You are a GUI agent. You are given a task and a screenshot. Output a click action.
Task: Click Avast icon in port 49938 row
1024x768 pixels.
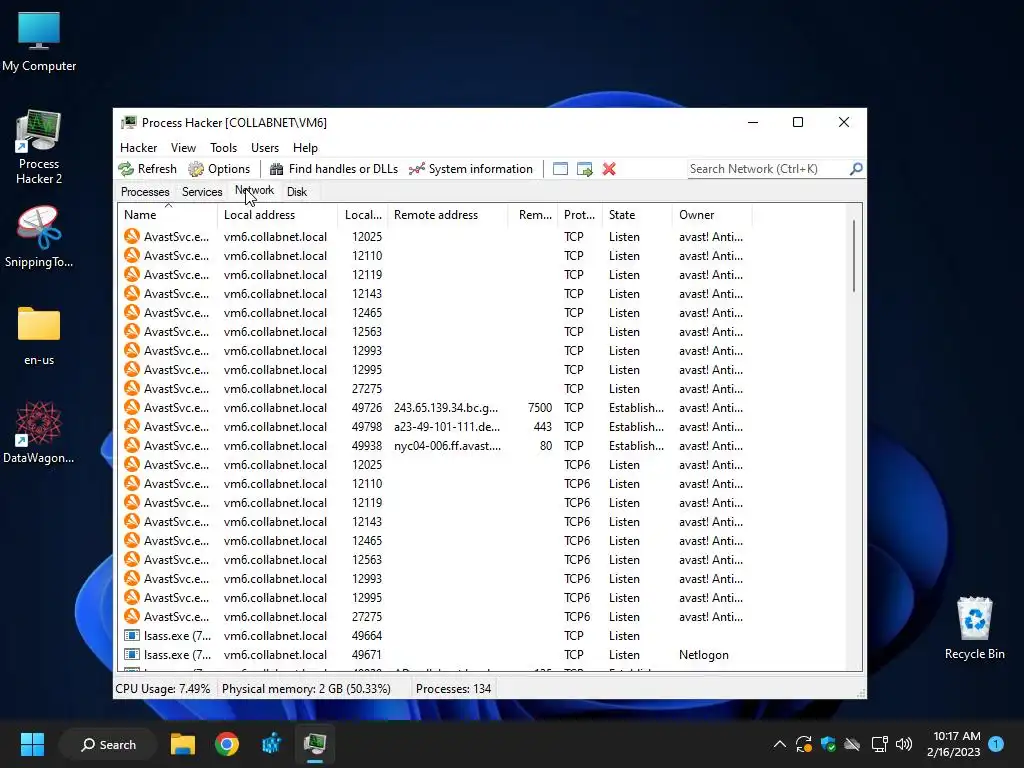tap(132, 445)
